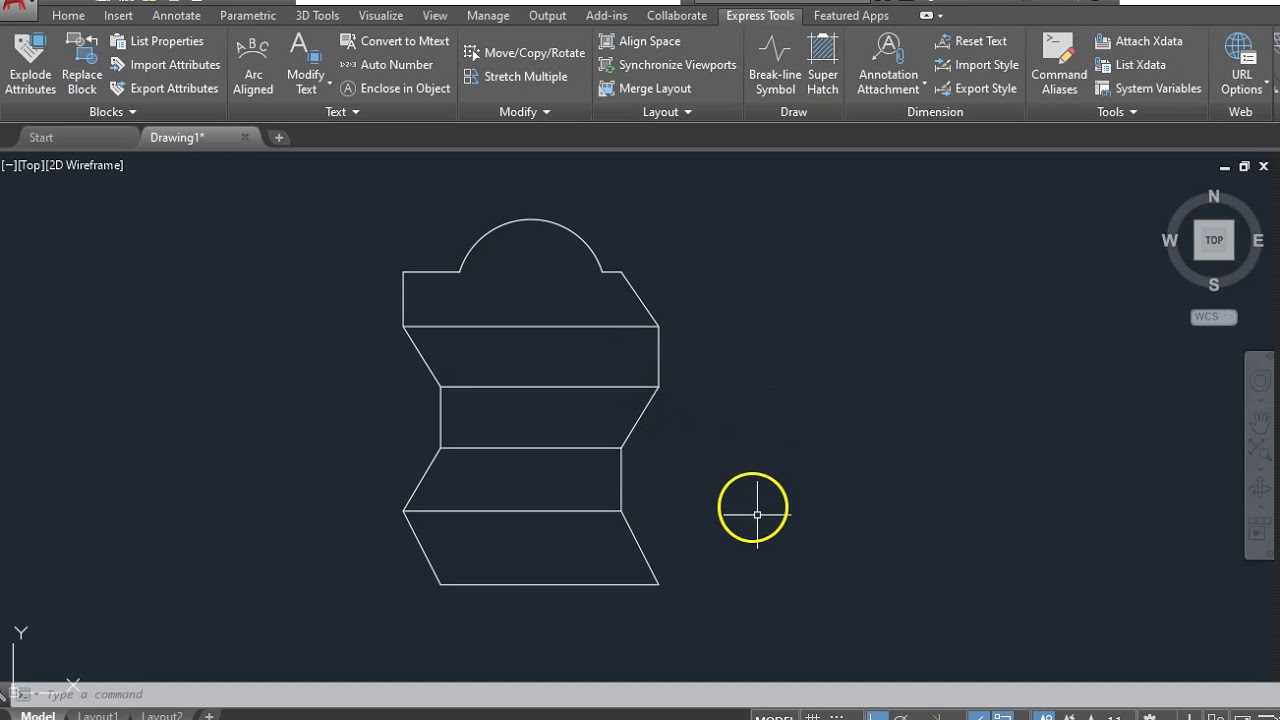Click West on the ViewCube compass

(1169, 240)
